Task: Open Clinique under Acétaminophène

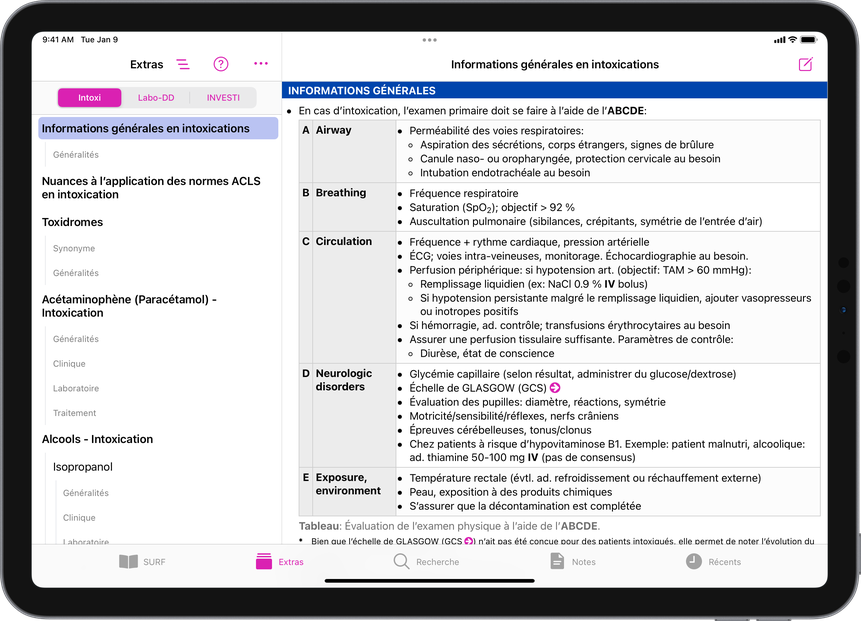Action: click(69, 364)
